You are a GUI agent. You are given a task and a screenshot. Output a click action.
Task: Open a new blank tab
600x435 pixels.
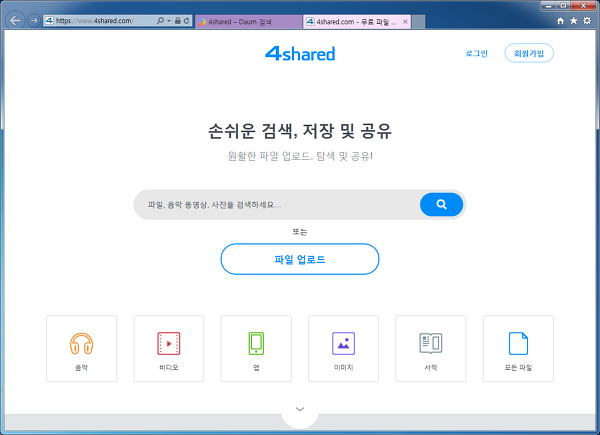(418, 22)
